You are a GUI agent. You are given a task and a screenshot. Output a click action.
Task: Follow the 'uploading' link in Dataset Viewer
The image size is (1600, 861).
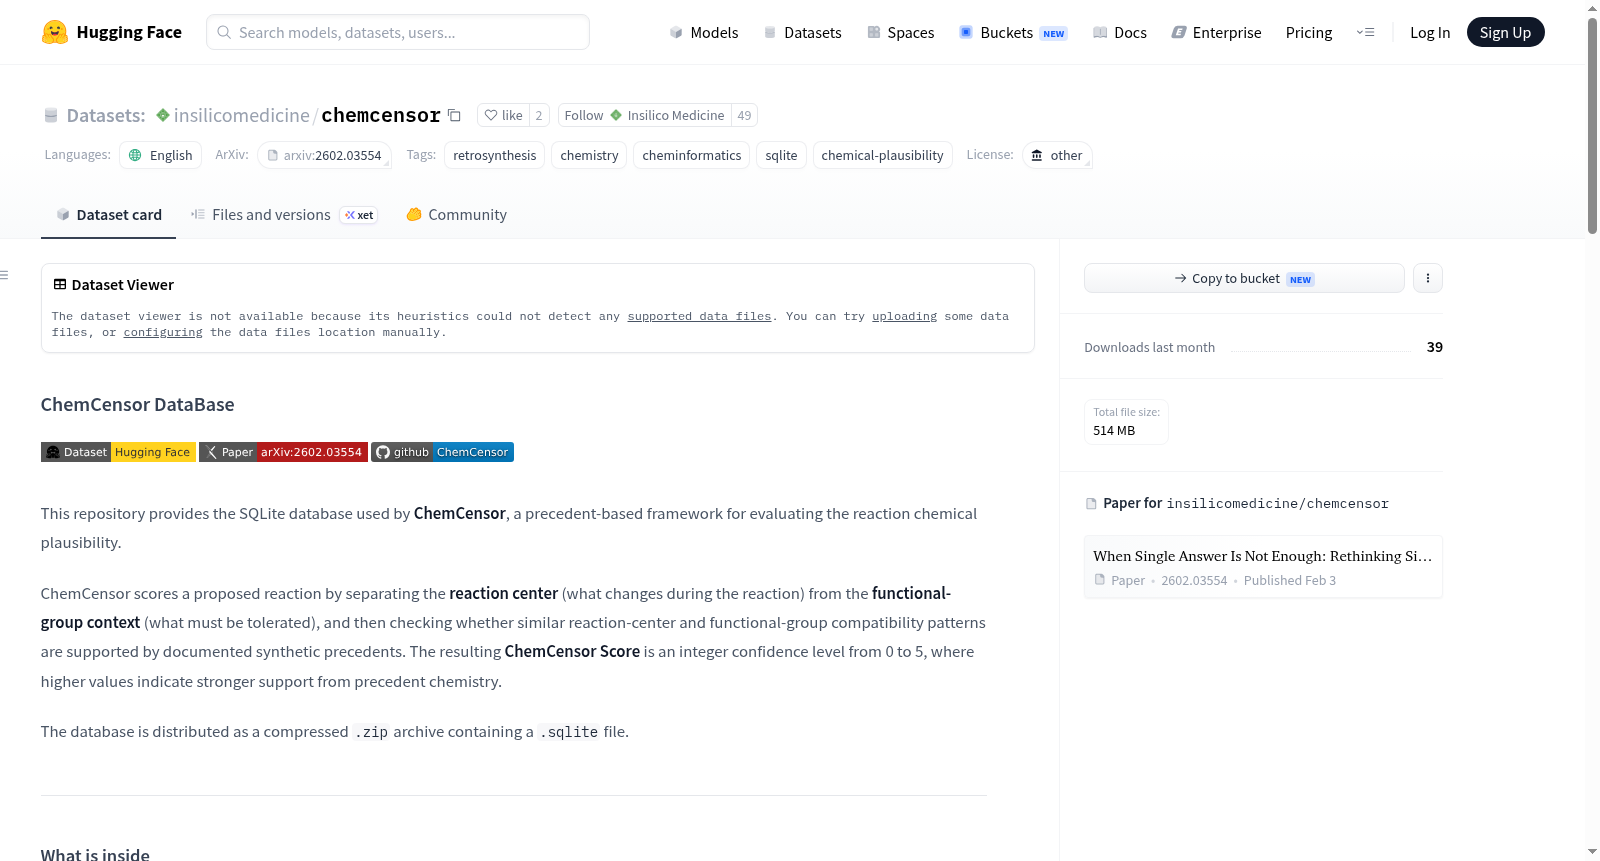(904, 316)
